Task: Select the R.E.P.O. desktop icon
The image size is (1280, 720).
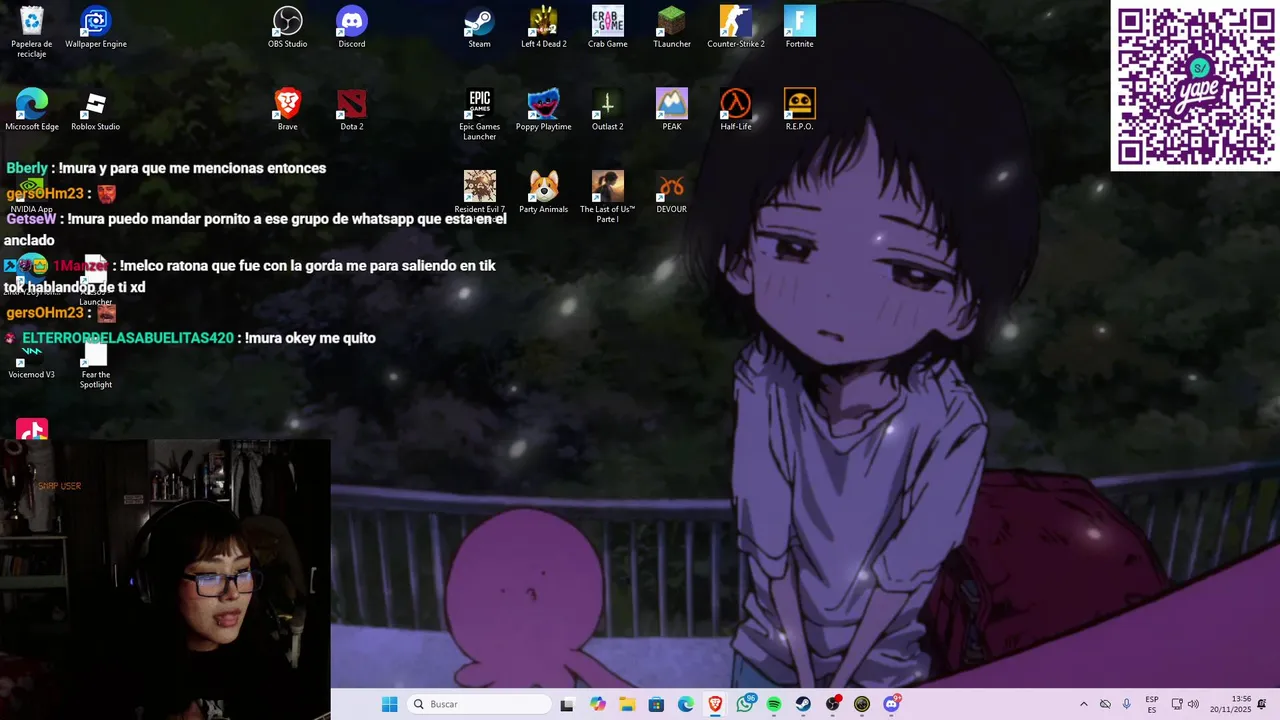Action: coord(800,110)
